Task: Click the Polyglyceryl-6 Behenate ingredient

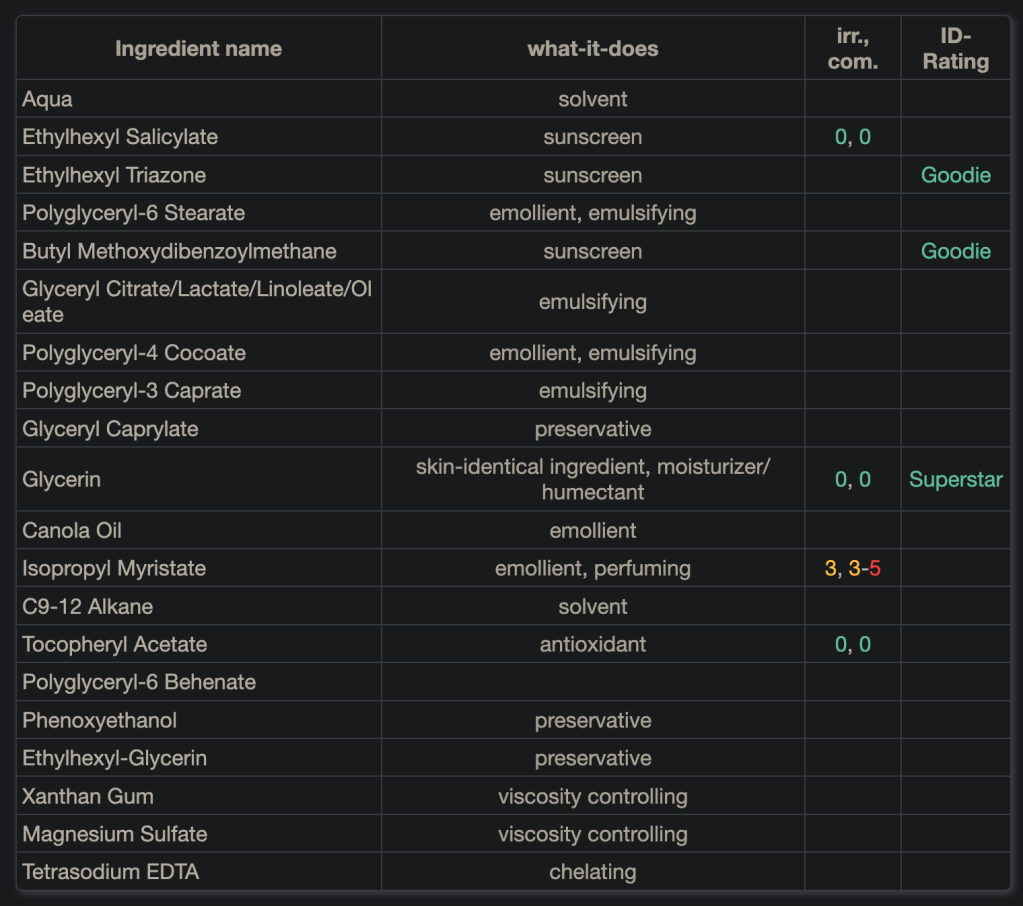Action: [139, 682]
